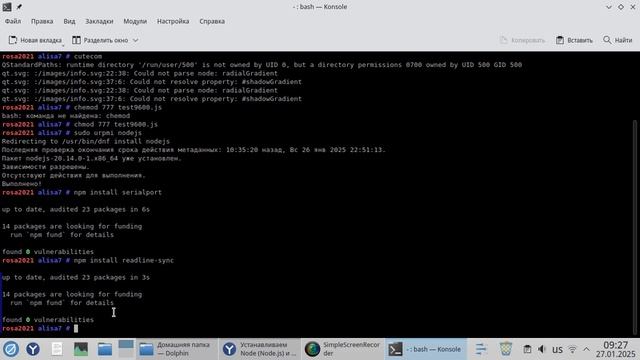Open the Правка menu
This screenshot has height=360, width=640.
tap(42, 21)
